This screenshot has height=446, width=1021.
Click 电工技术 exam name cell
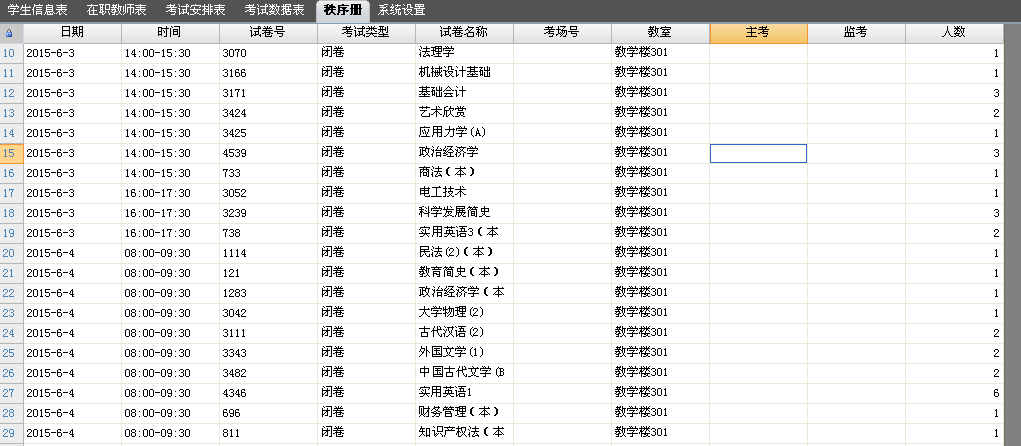(464, 193)
